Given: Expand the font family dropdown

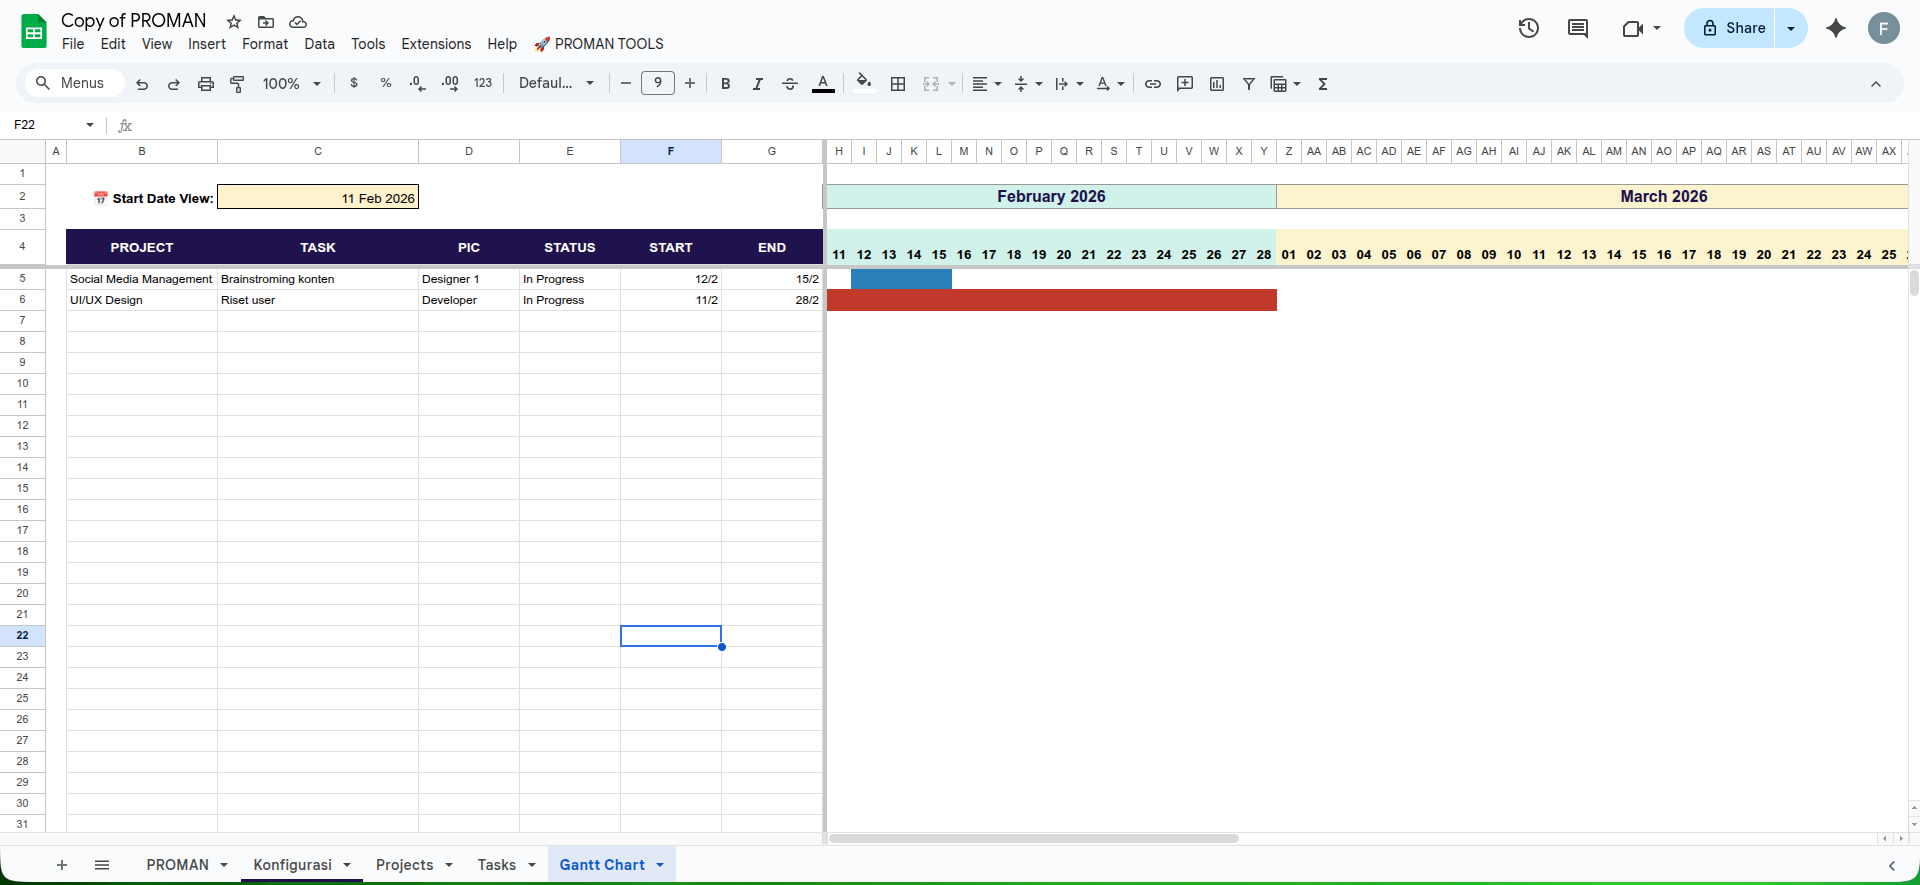Looking at the screenshot, I should (556, 84).
